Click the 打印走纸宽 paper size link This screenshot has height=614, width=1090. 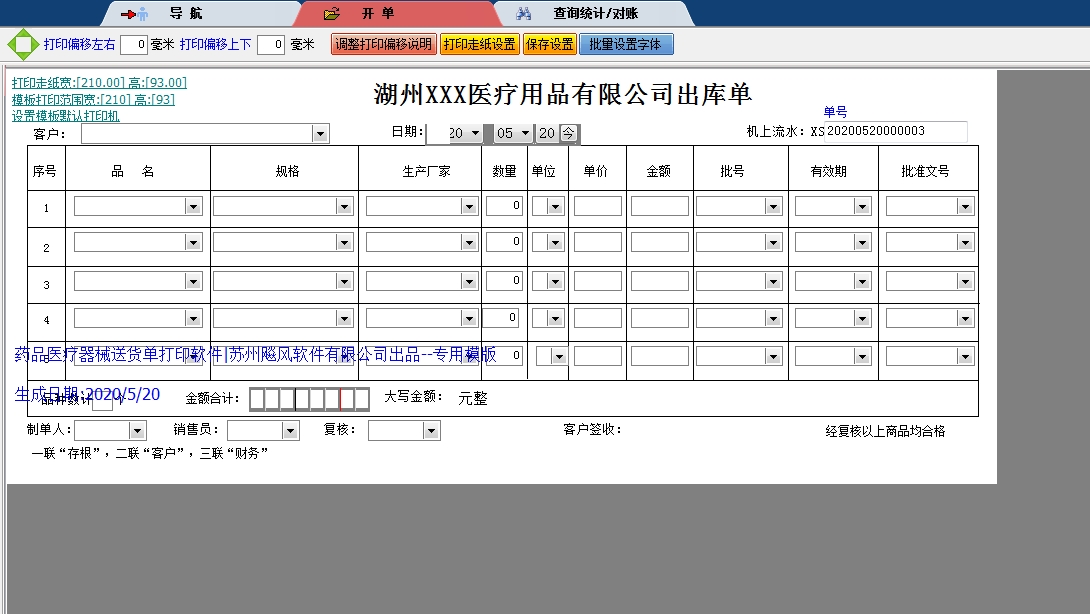coord(99,83)
